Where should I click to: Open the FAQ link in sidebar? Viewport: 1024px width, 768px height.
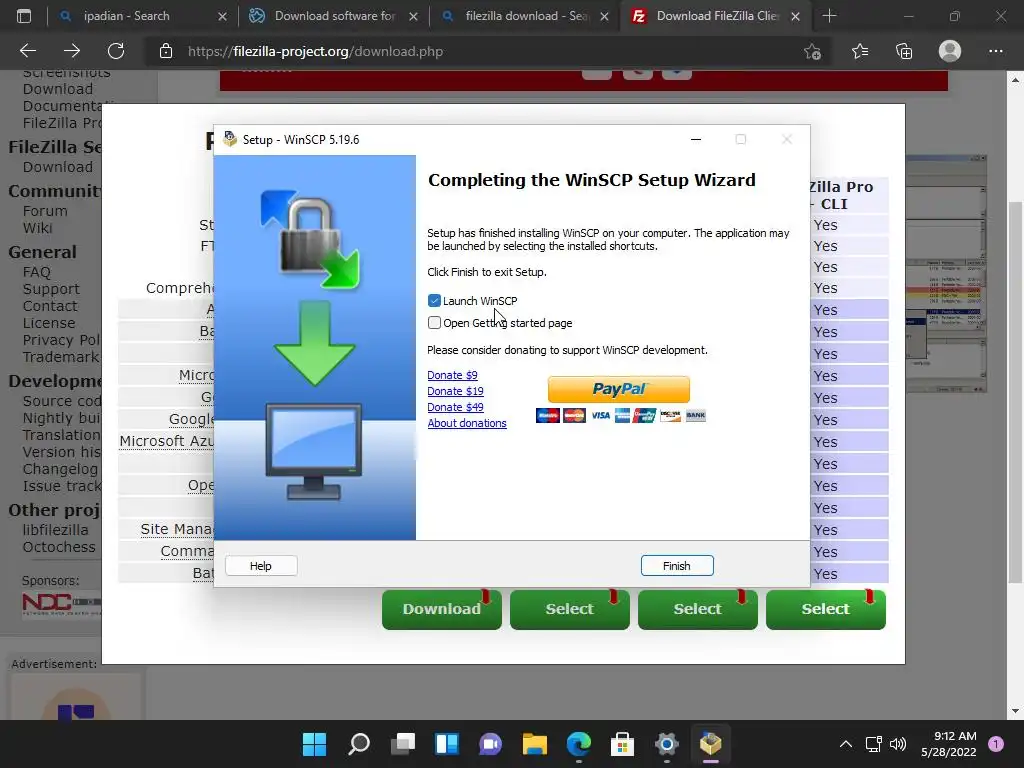pyautogui.click(x=37, y=272)
